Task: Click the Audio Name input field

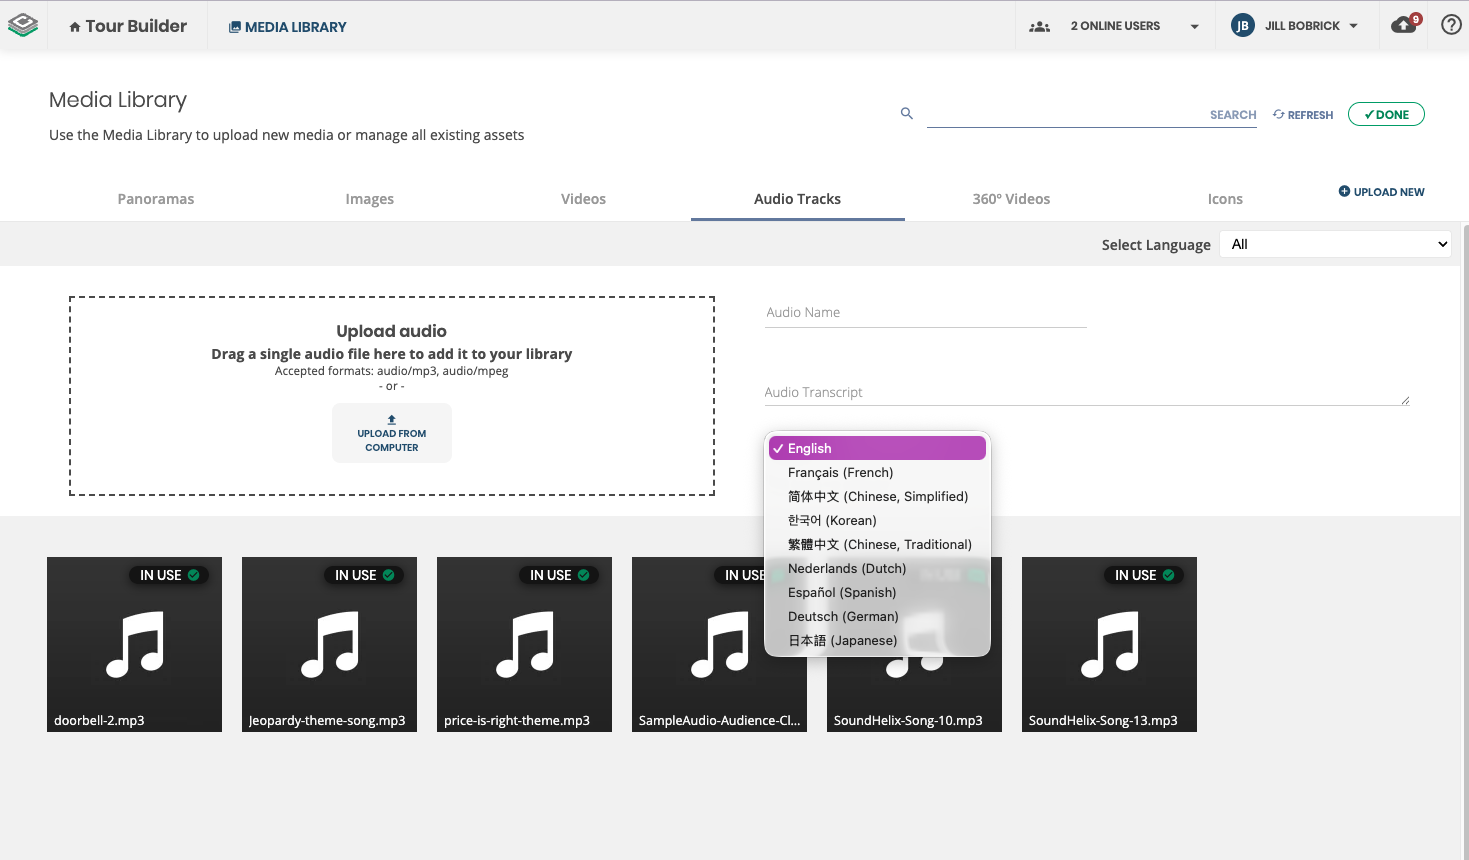Action: (x=925, y=313)
